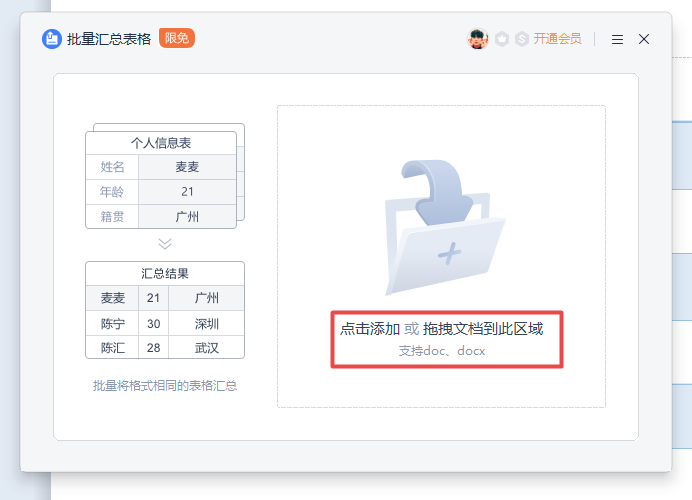Close the 批量汇总表格 dialog
692x500 pixels.
coord(644,39)
